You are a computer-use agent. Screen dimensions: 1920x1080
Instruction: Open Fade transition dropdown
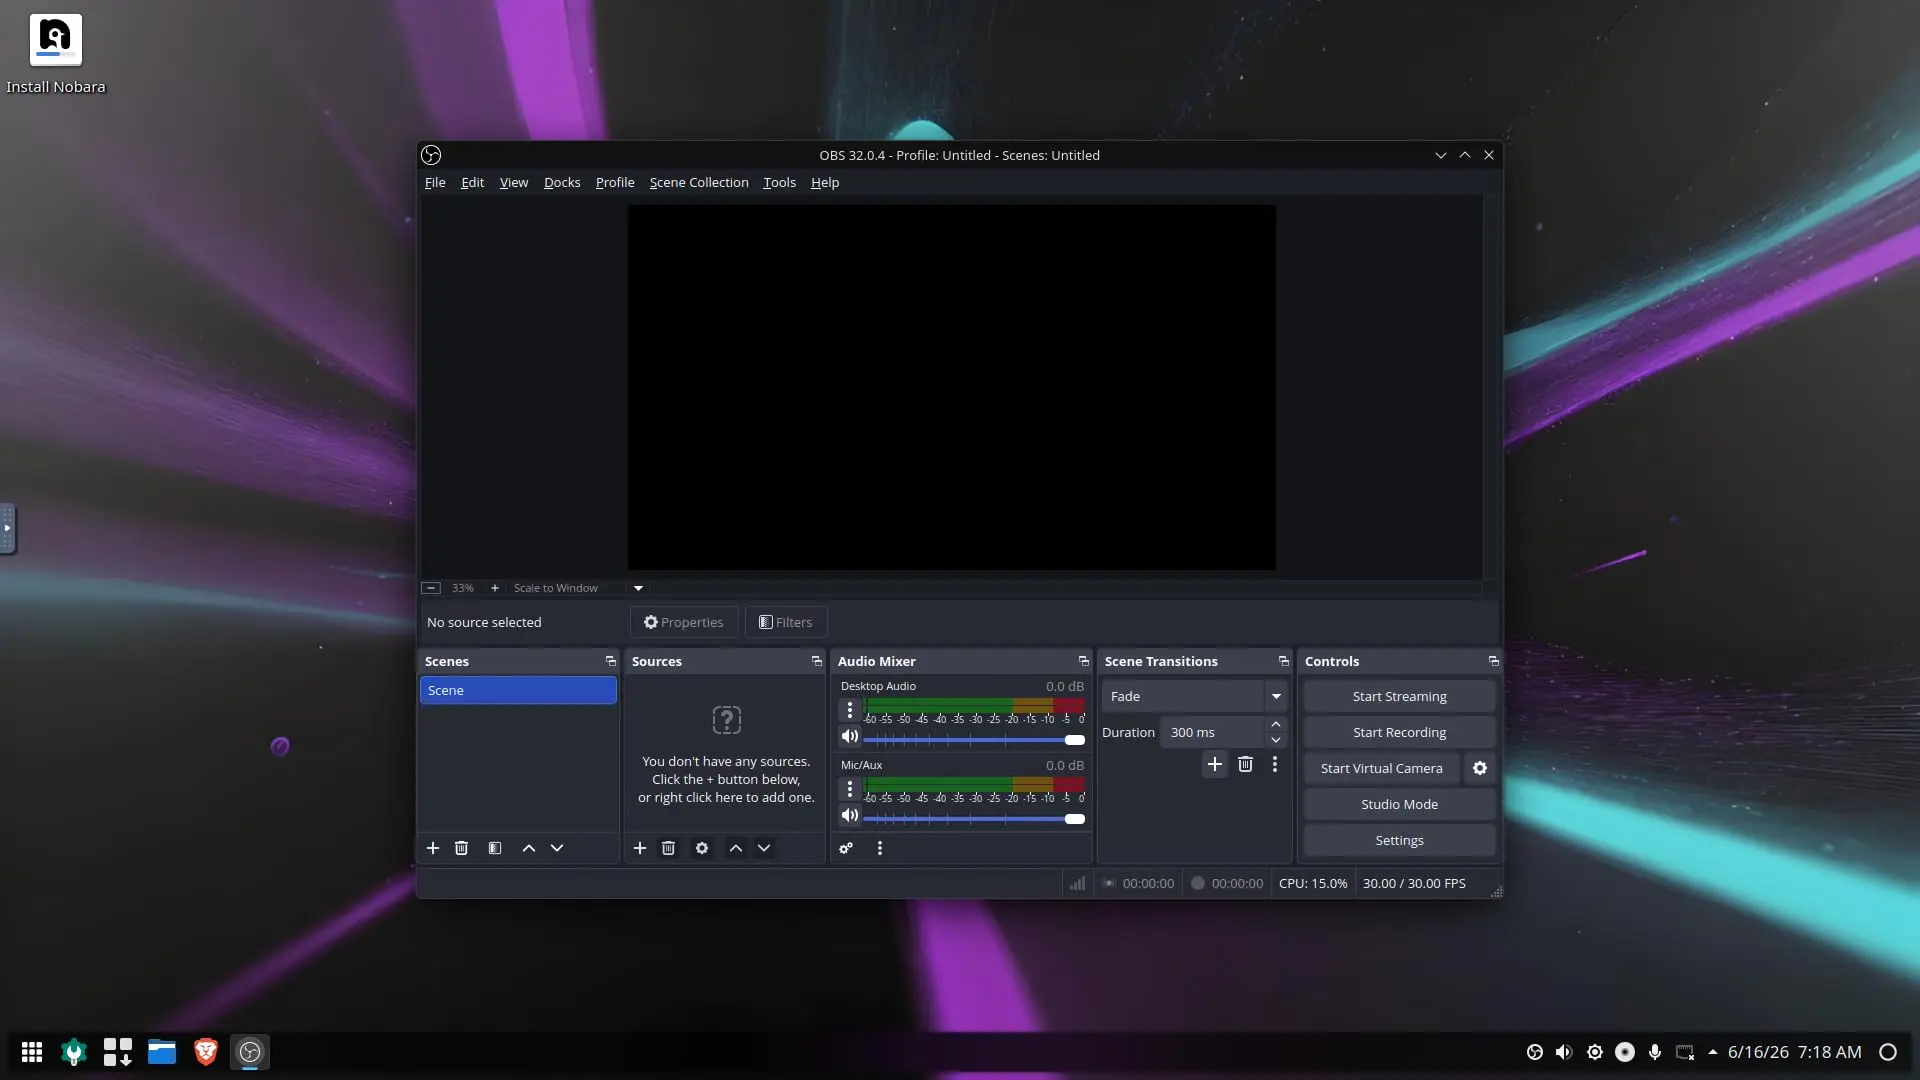click(1194, 696)
